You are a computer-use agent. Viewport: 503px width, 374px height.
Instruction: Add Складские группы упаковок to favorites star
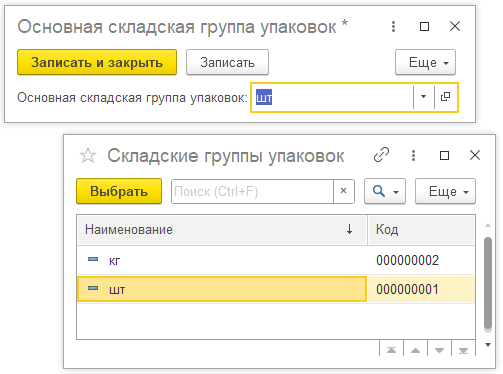tap(88, 156)
